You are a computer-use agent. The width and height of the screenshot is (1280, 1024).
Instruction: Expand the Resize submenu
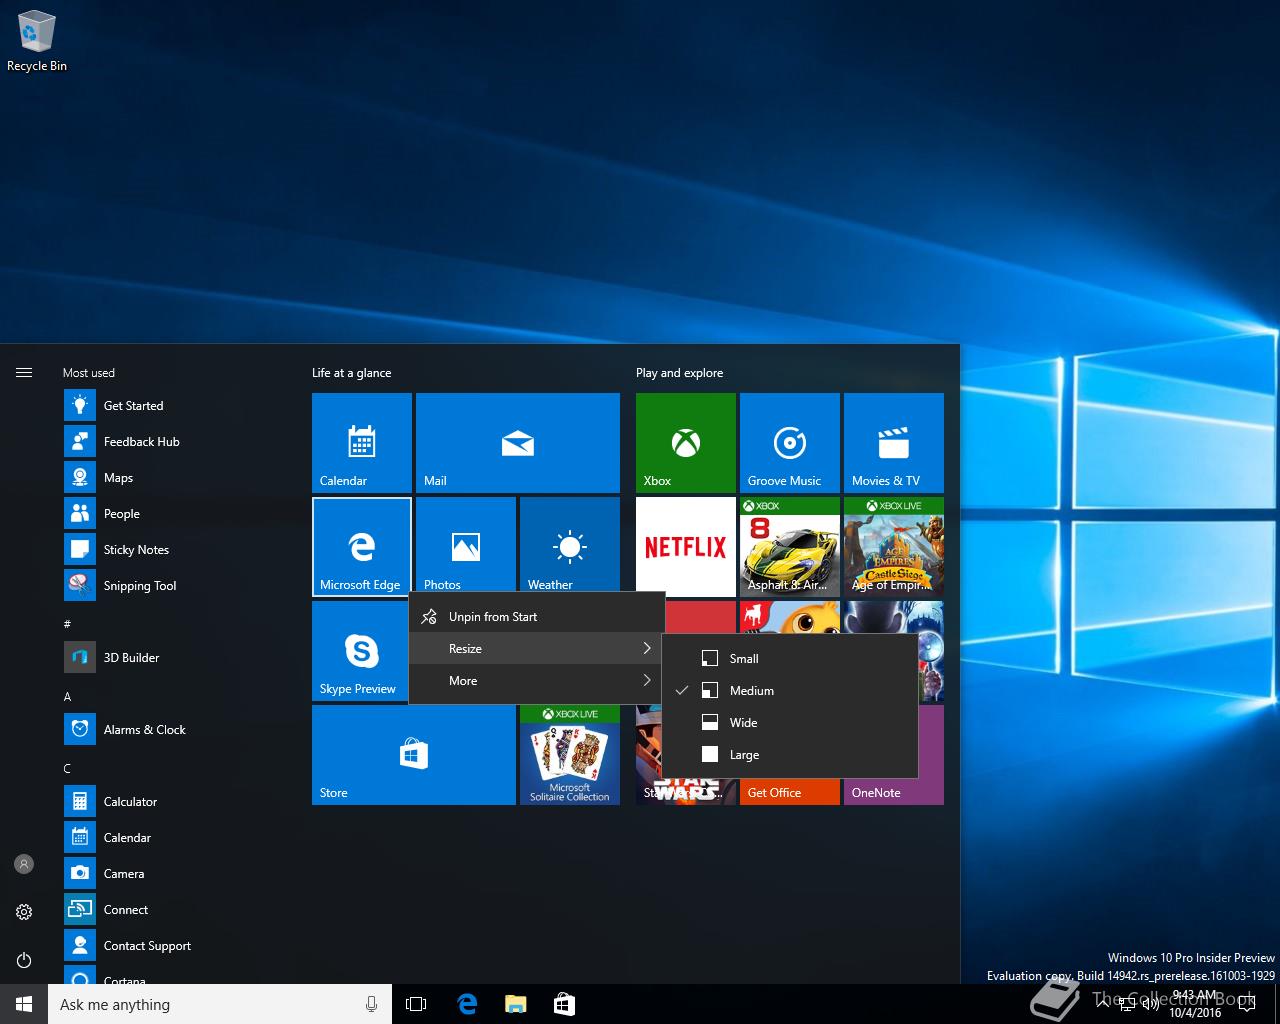tap(537, 649)
